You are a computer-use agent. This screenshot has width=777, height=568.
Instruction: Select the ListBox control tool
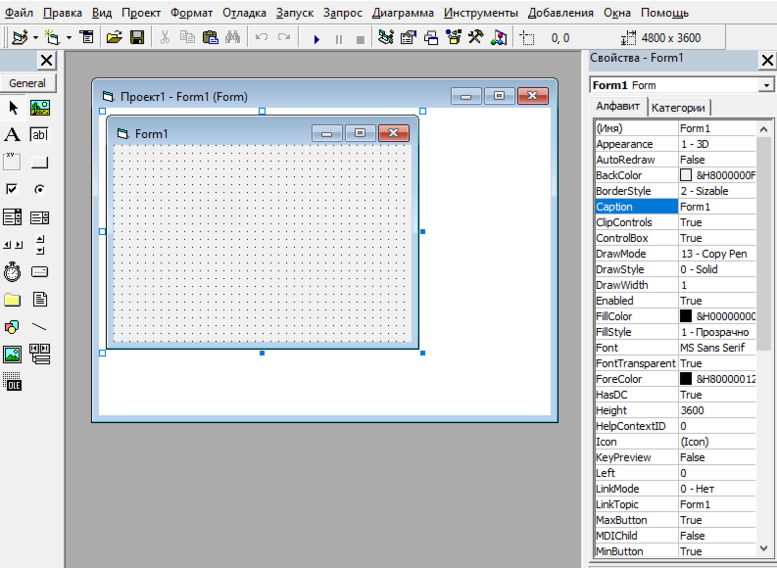40,217
